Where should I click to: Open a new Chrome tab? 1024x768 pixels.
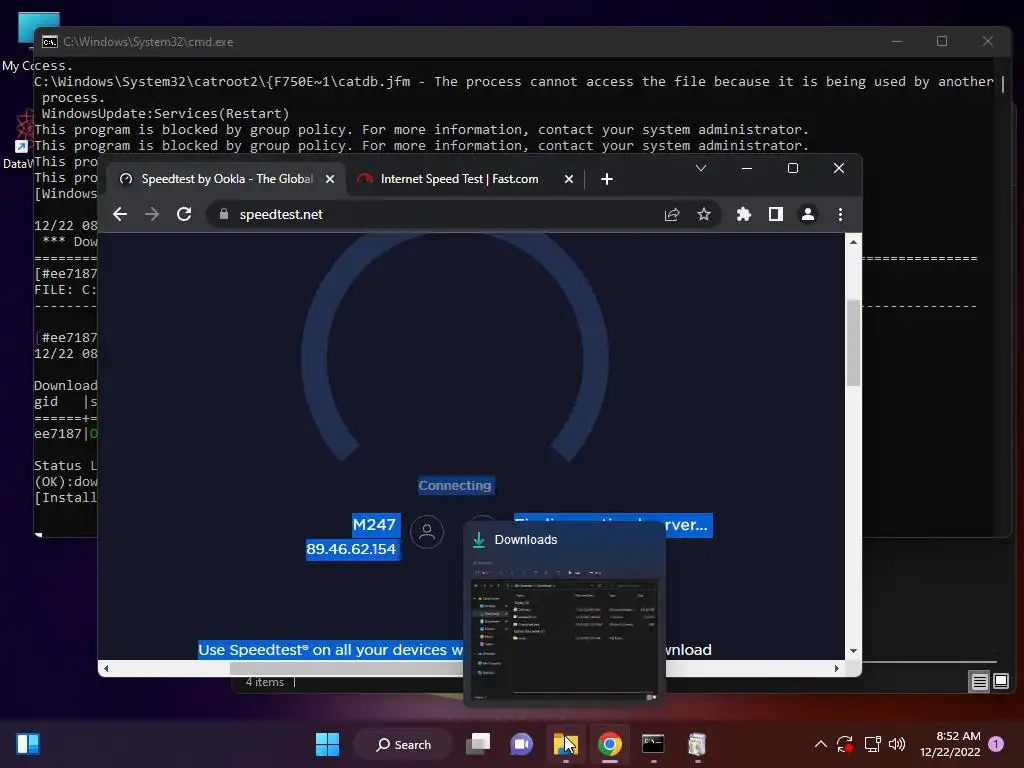pos(607,179)
